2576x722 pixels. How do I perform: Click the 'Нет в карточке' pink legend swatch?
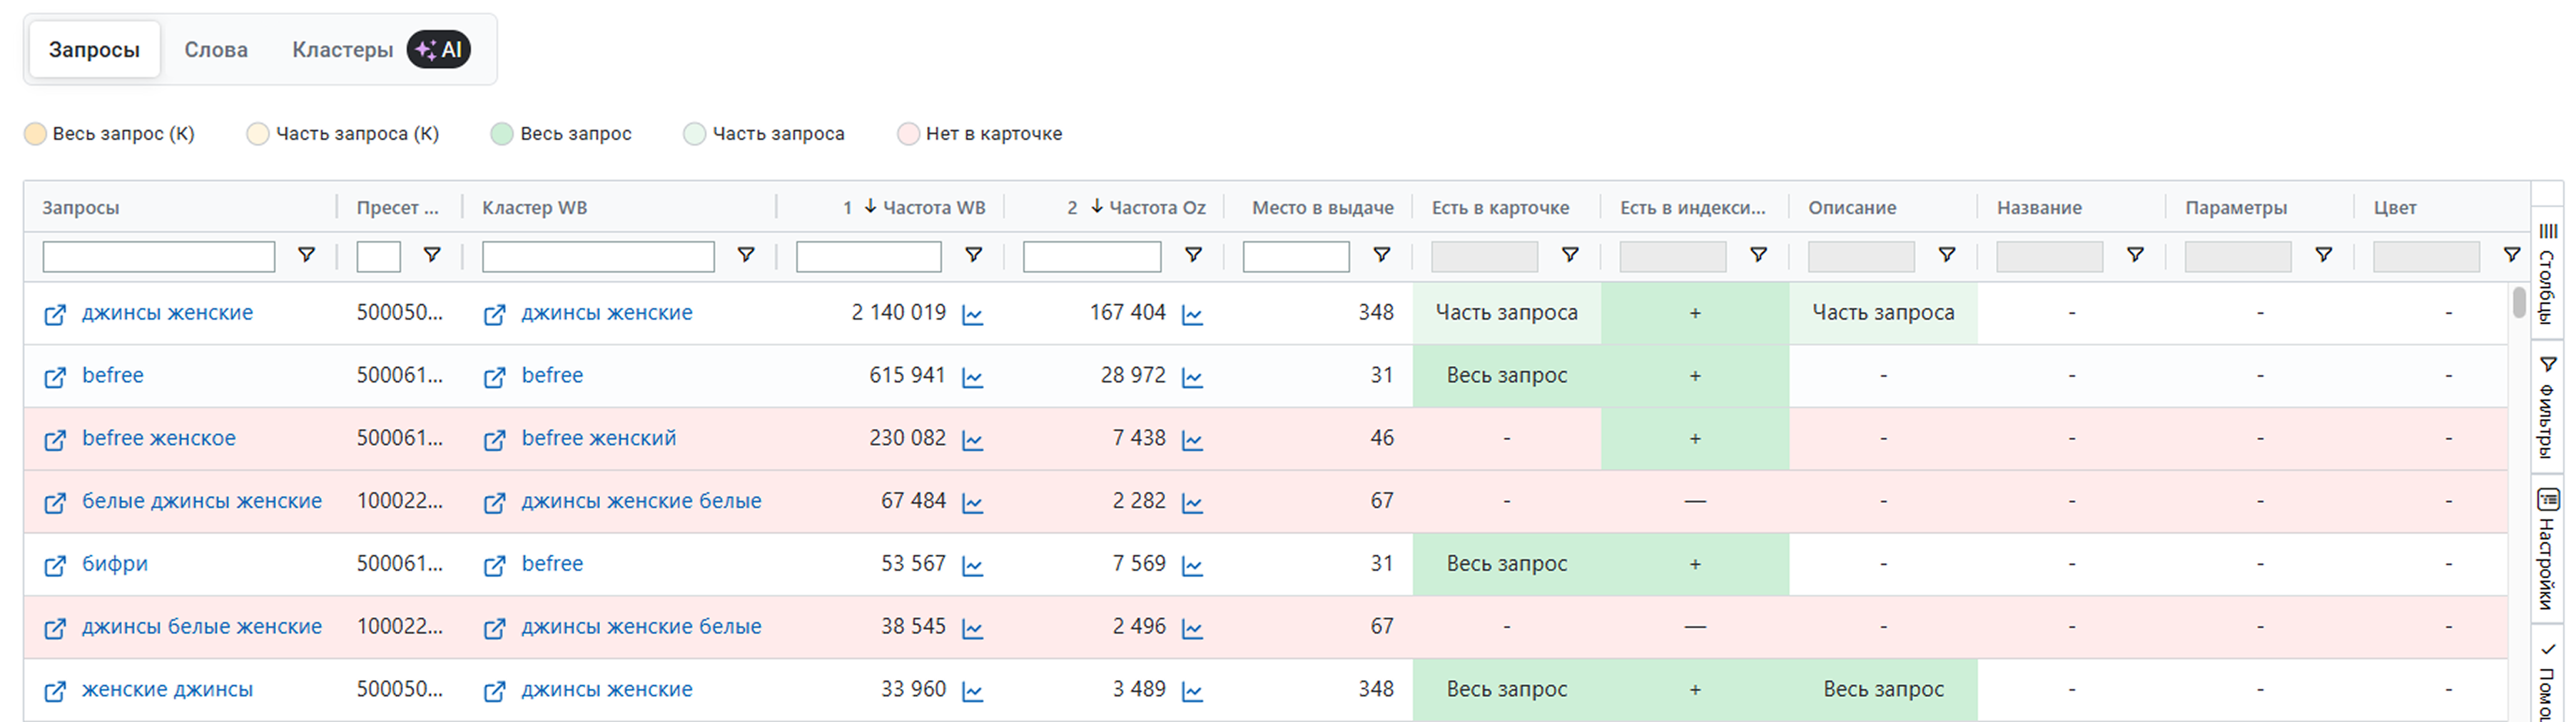pyautogui.click(x=908, y=134)
